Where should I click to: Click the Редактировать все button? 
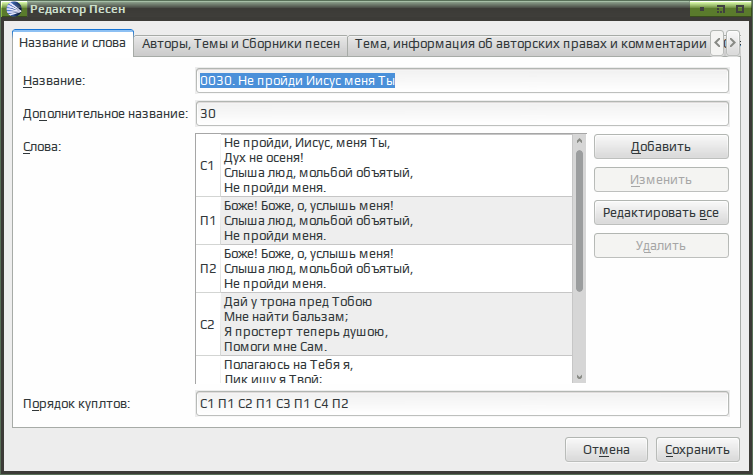click(x=661, y=213)
